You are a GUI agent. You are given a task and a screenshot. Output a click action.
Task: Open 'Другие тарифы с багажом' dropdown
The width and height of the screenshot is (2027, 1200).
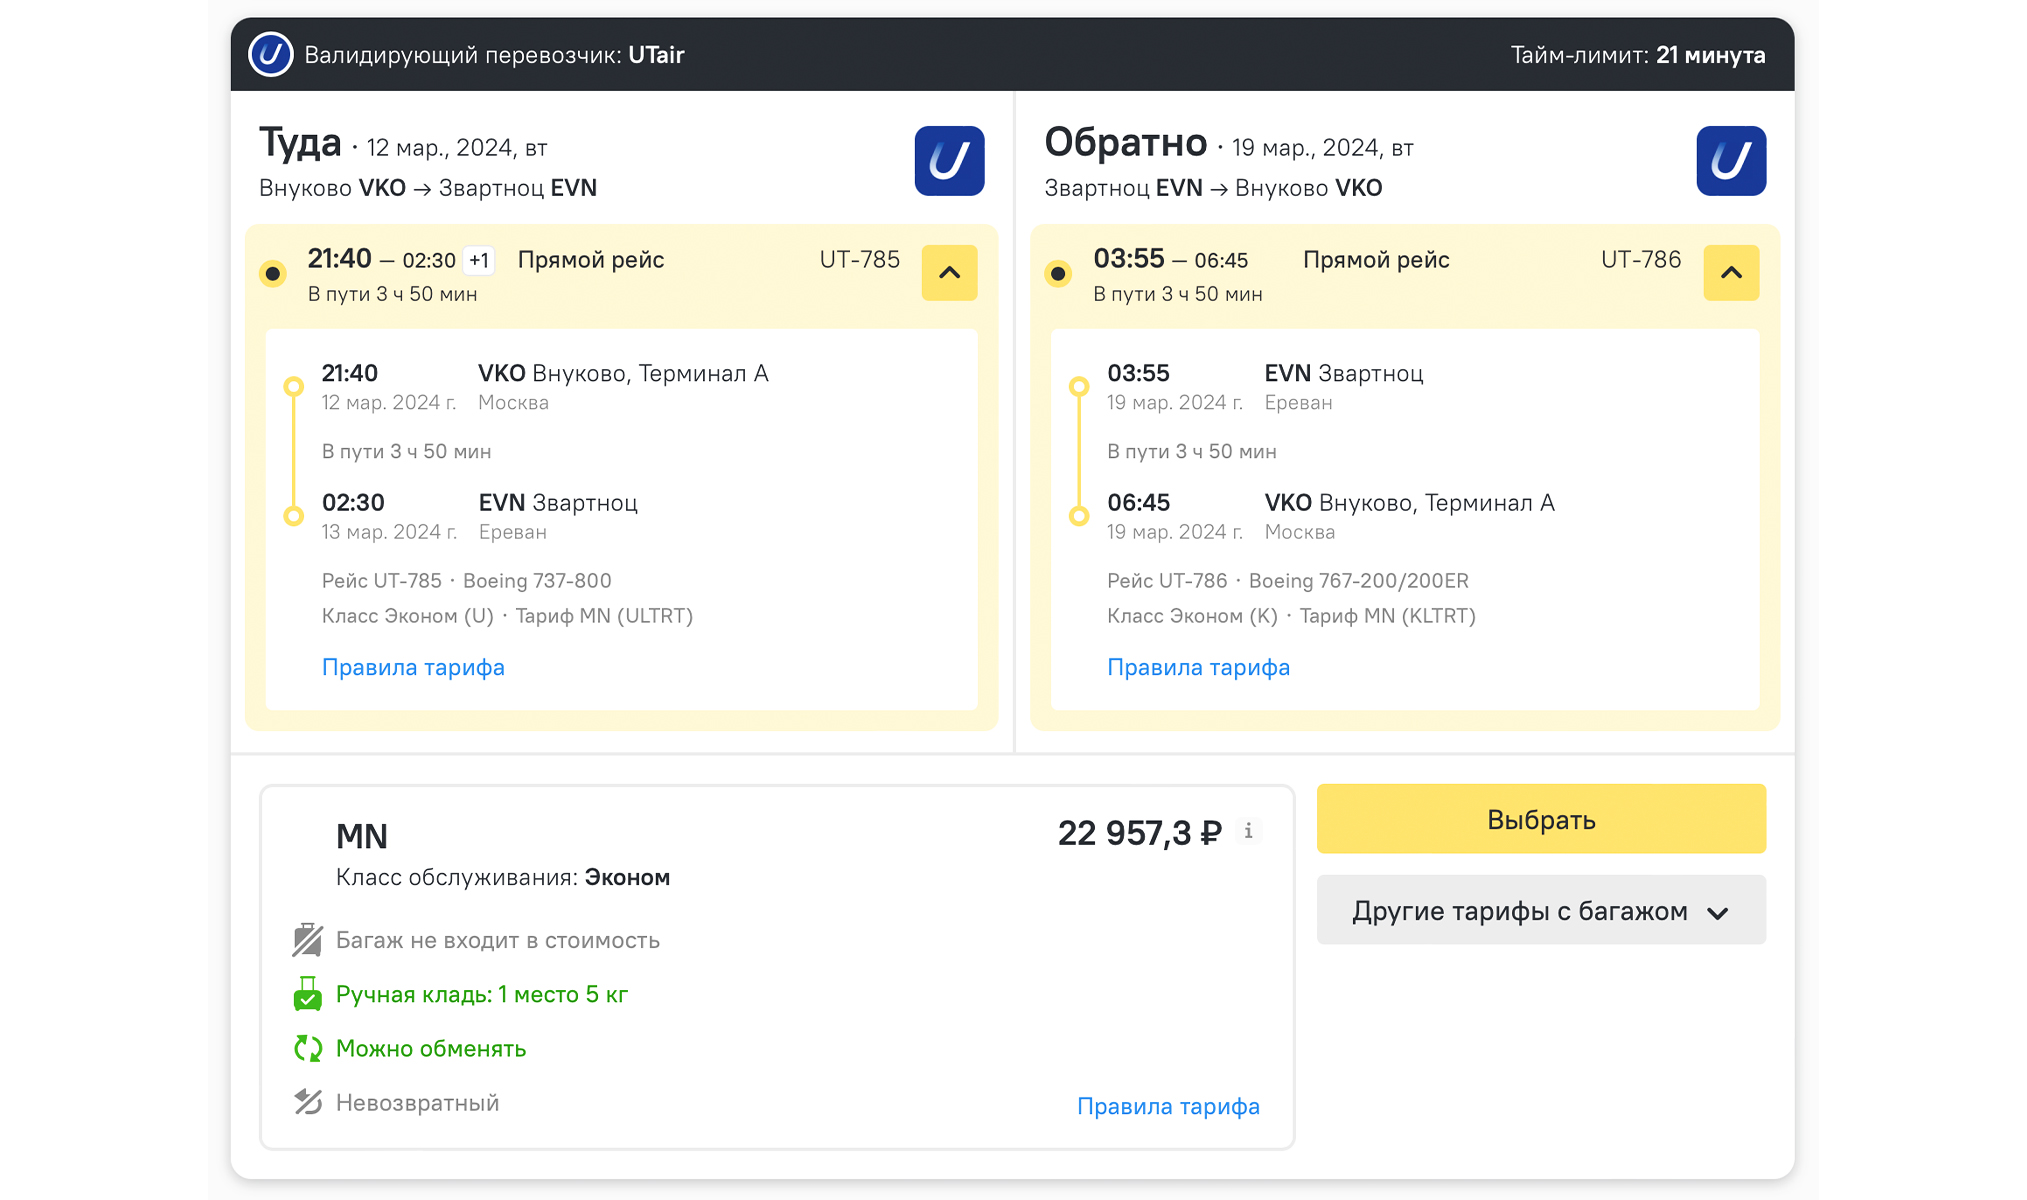[1540, 910]
